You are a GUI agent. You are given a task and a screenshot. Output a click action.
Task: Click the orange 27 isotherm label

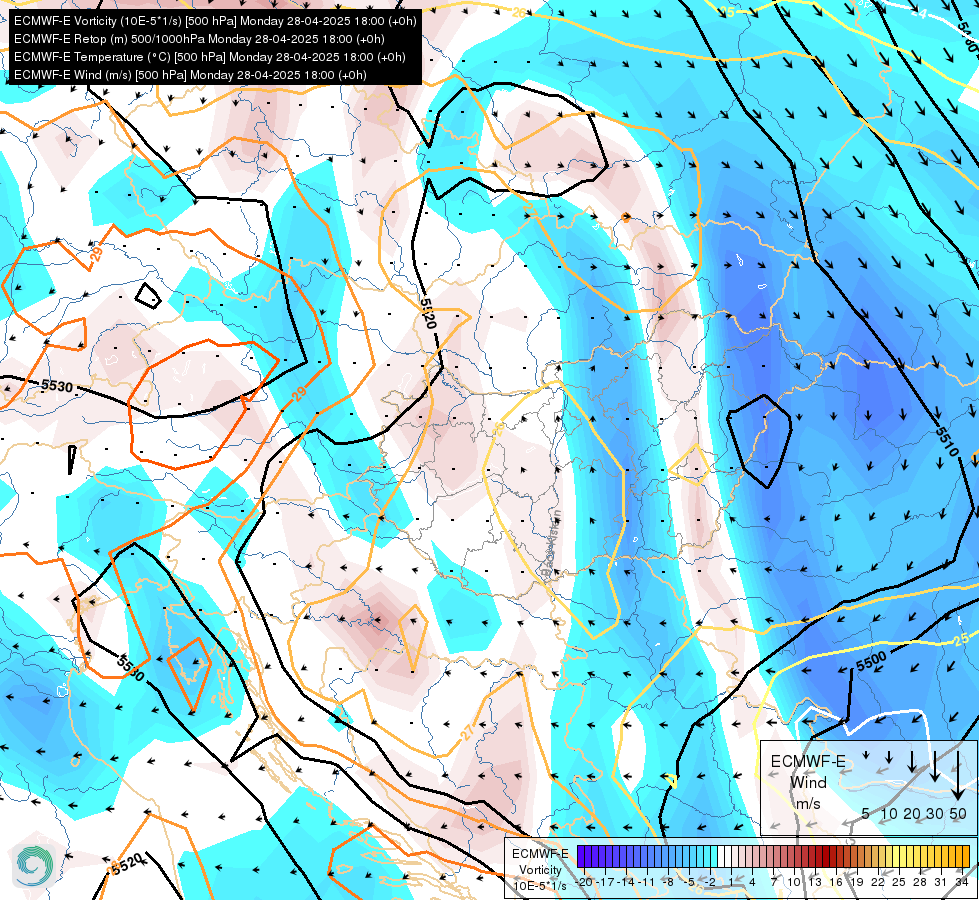468,731
